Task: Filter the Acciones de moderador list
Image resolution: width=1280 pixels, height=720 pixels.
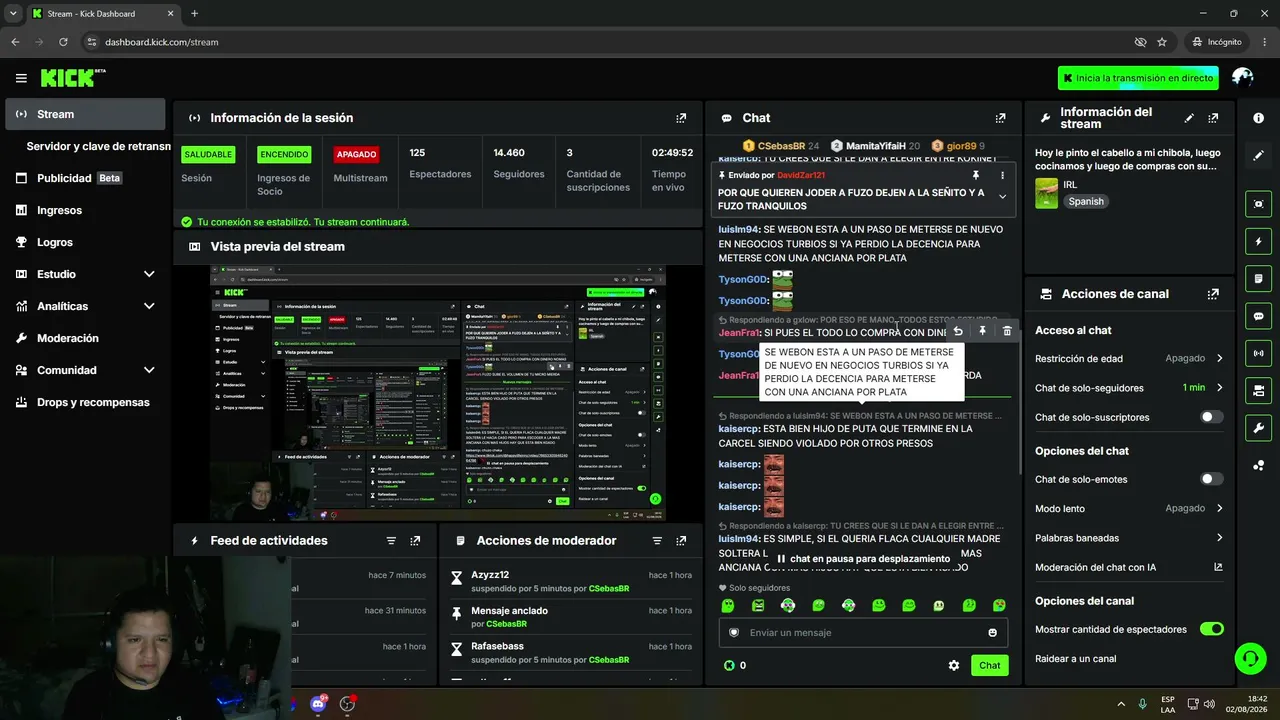Action: tap(657, 541)
